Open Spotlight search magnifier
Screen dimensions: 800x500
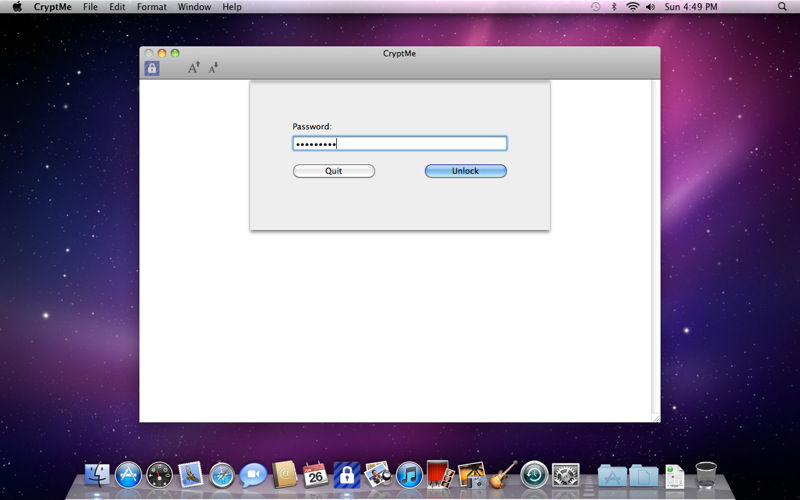click(x=782, y=7)
